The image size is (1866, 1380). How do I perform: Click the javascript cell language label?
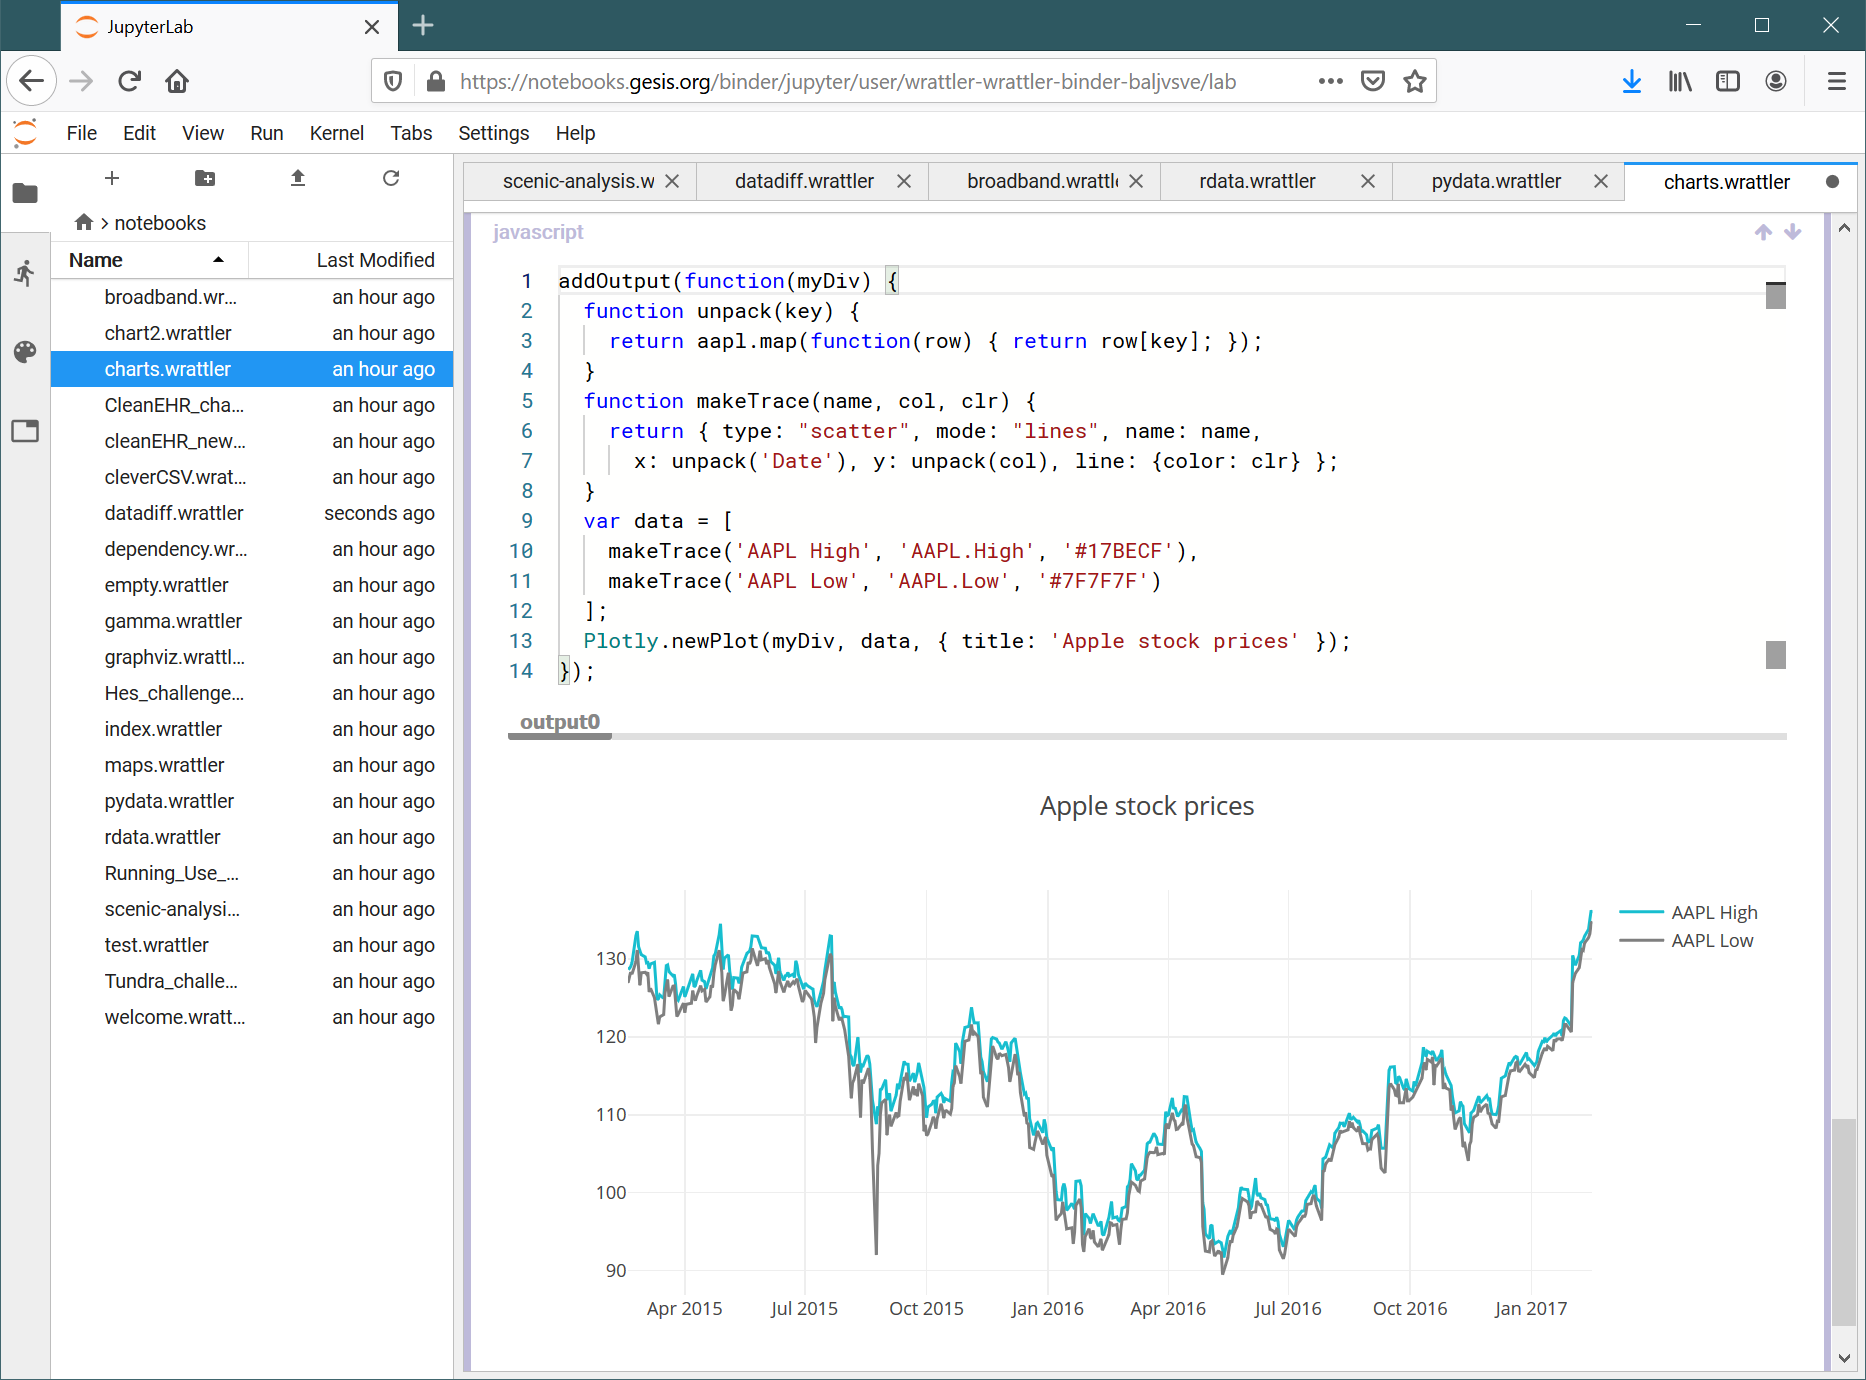[538, 232]
